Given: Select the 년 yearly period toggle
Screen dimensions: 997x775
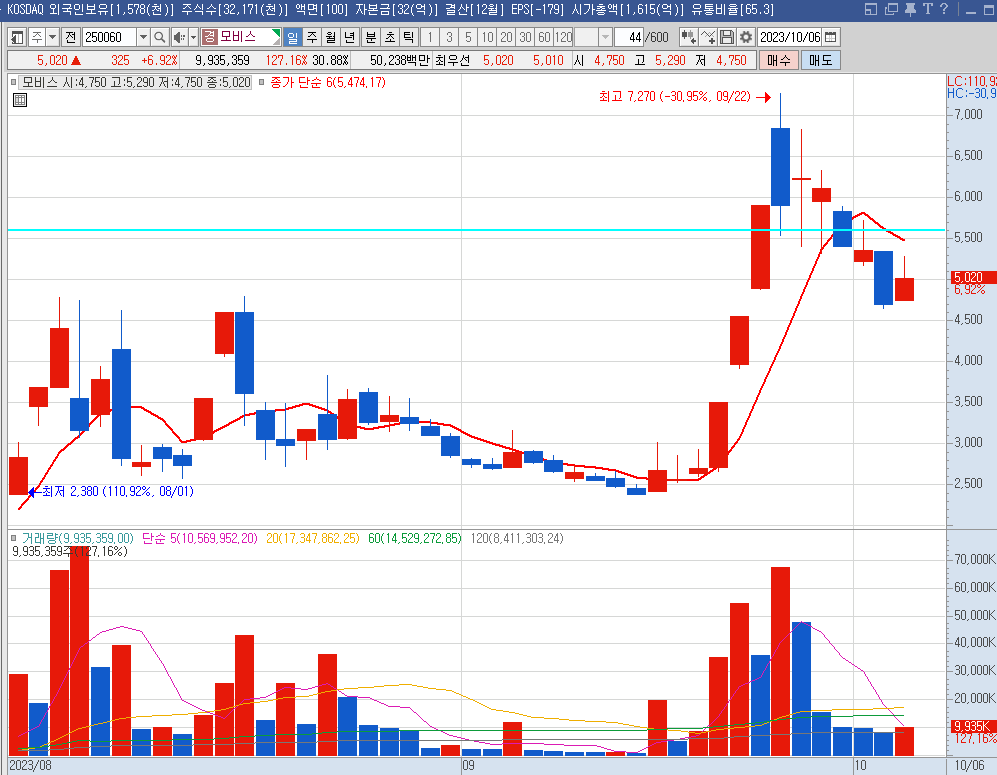Looking at the screenshot, I should coord(350,38).
